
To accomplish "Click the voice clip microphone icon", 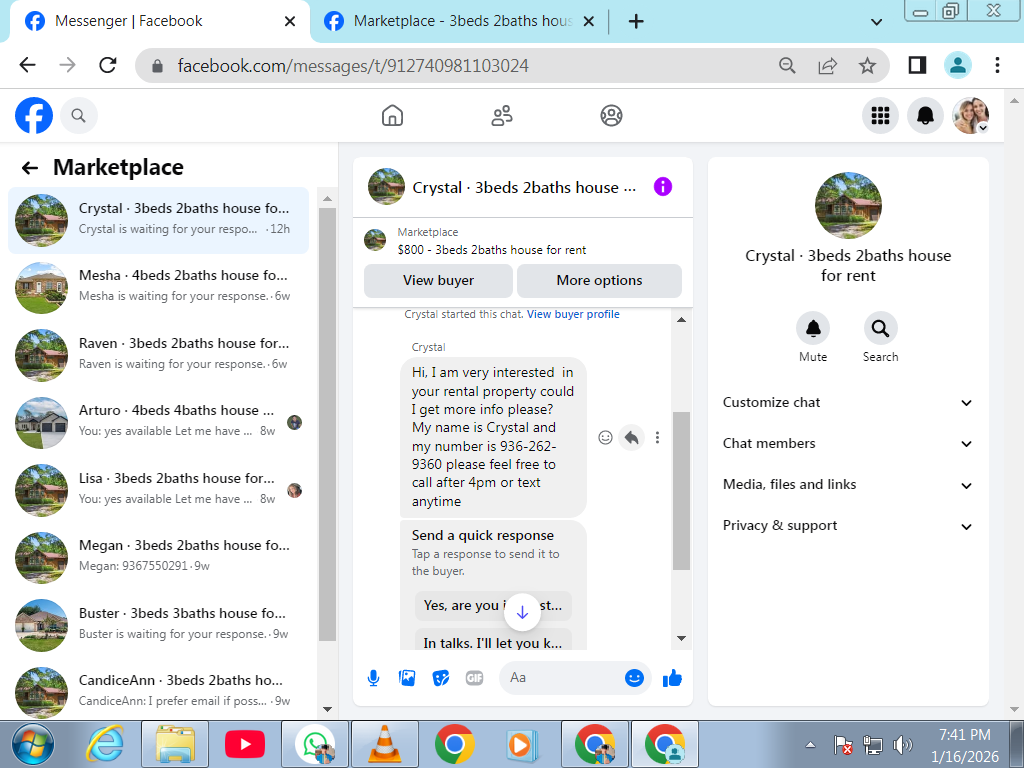I will pyautogui.click(x=374, y=678).
